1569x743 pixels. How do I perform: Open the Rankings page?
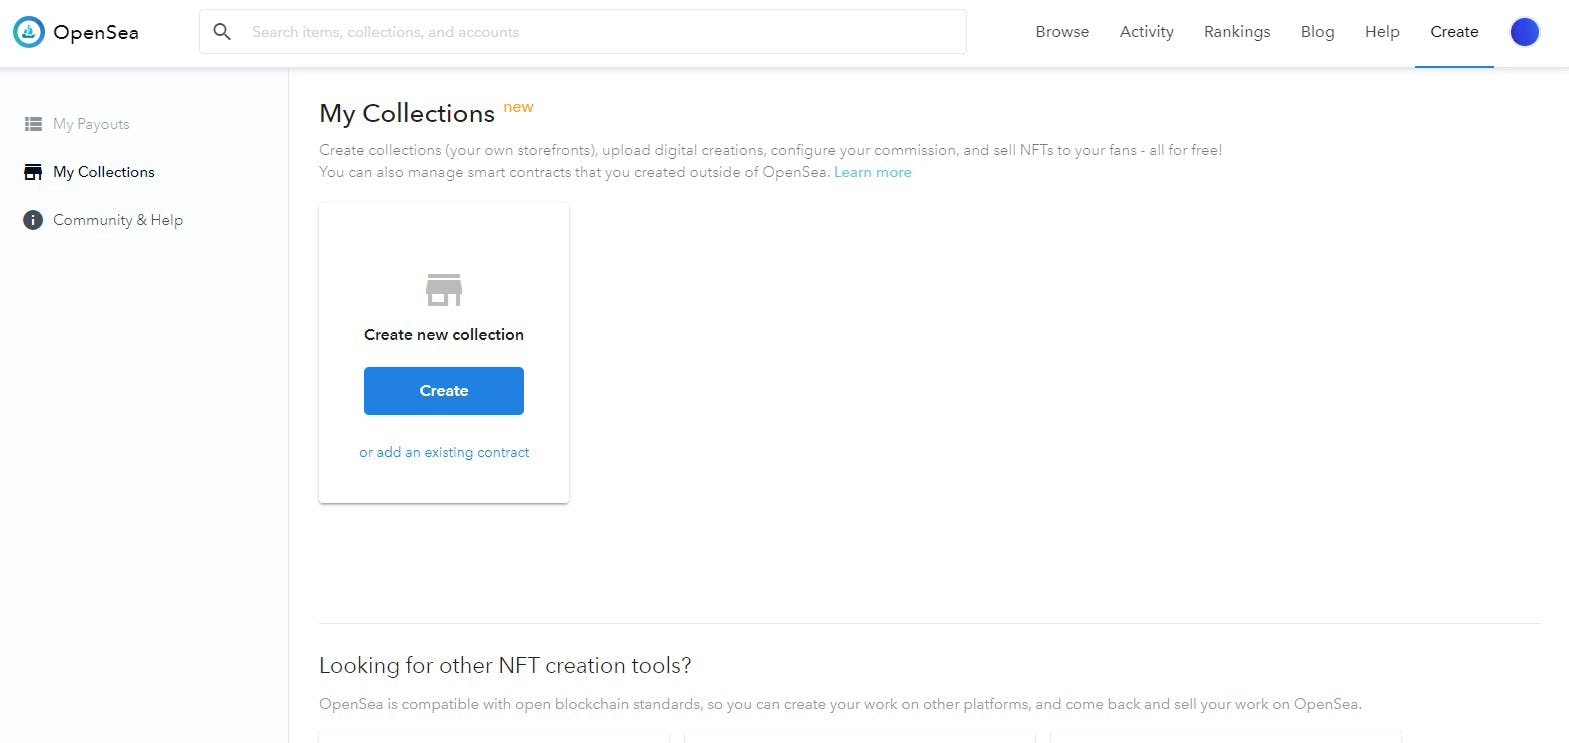[1237, 32]
